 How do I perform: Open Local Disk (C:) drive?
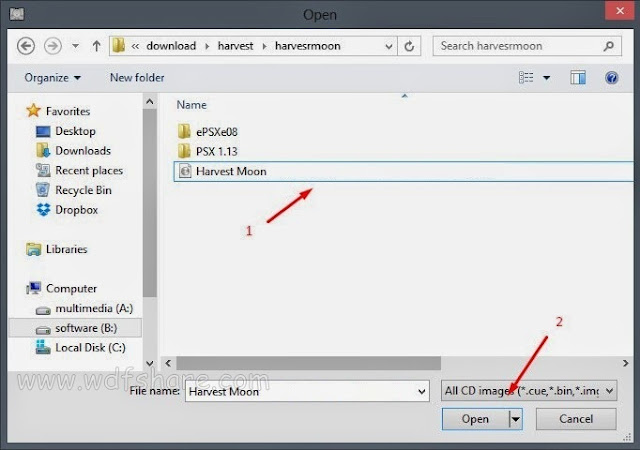[90, 348]
